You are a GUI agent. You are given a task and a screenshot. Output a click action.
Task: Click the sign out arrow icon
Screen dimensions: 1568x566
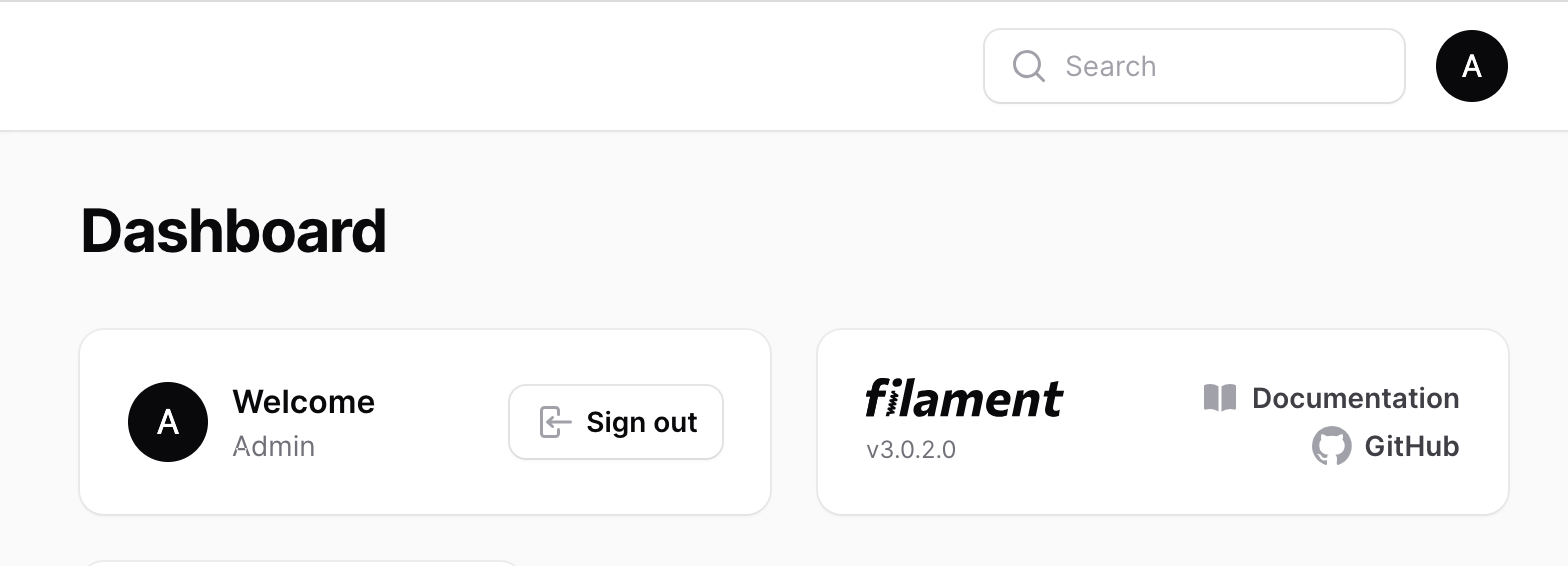coord(555,422)
